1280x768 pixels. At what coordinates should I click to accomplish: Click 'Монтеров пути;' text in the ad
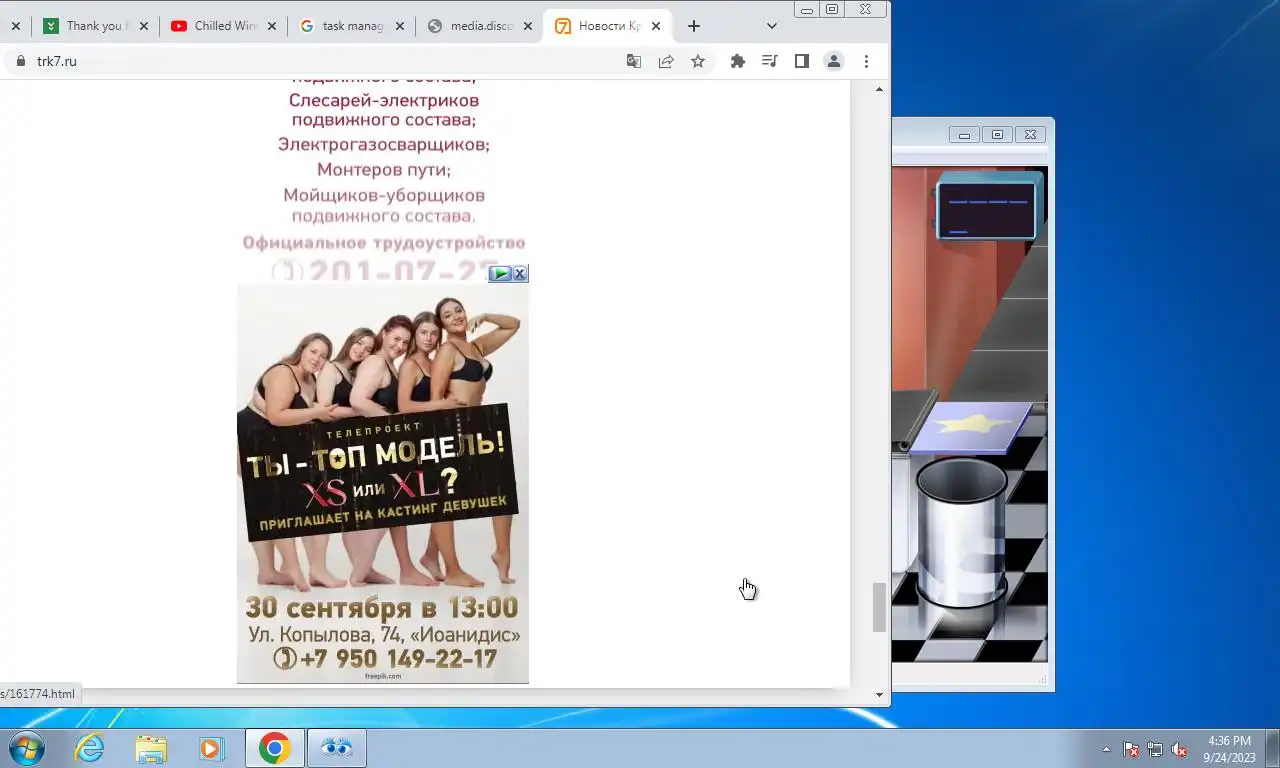coord(384,170)
